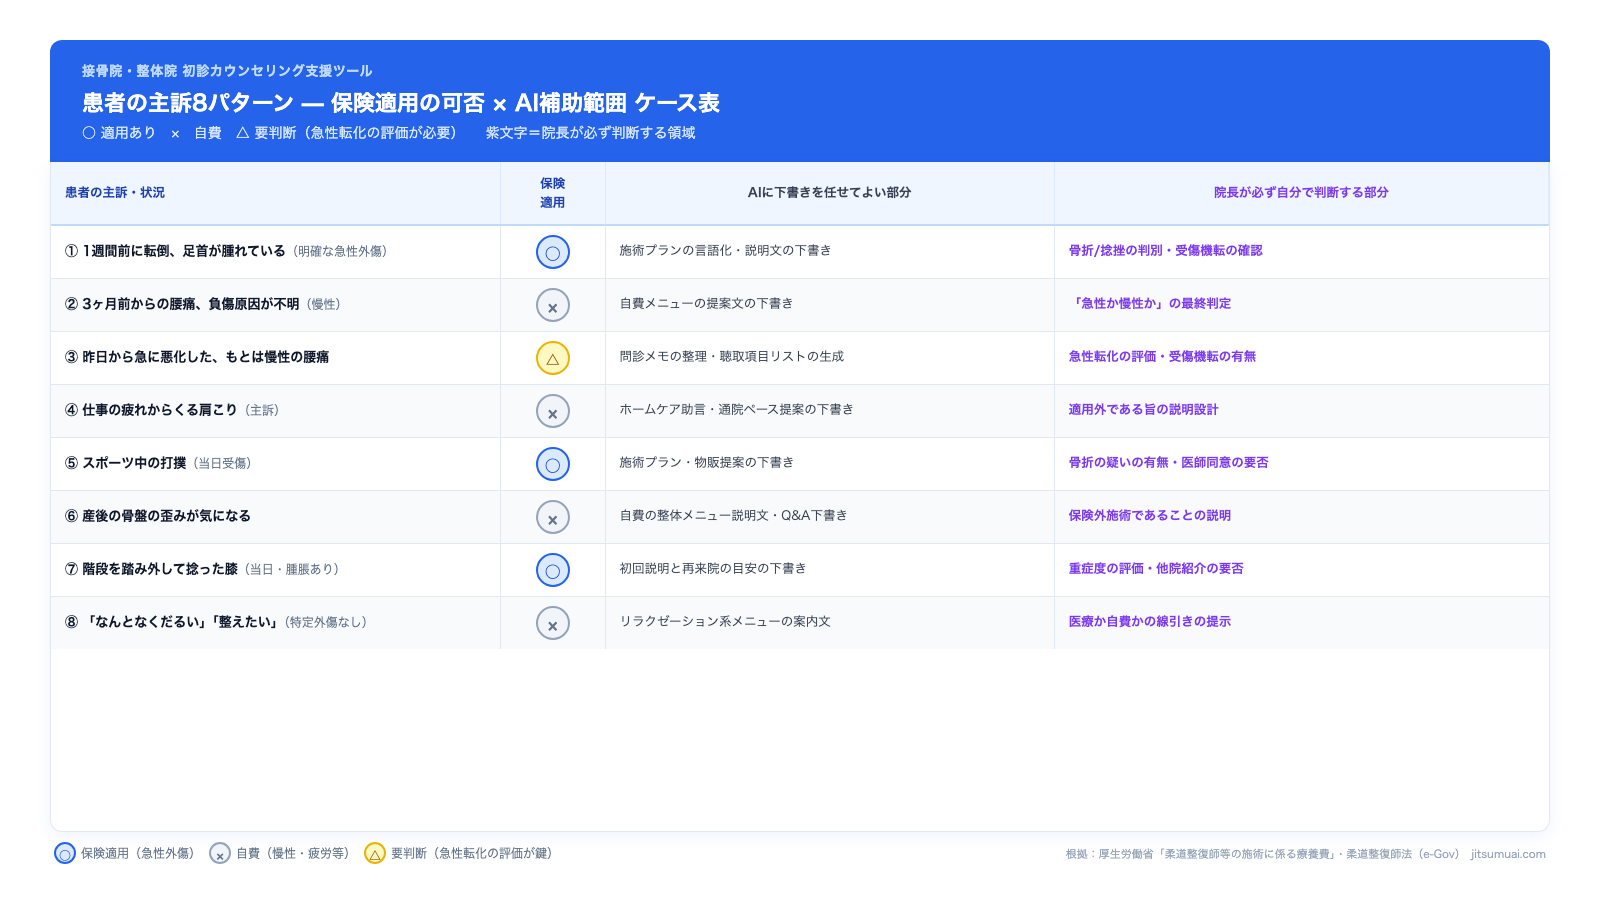Click the footer legend gray × icon 自費
The height and width of the screenshot is (900, 1600).
tap(220, 853)
